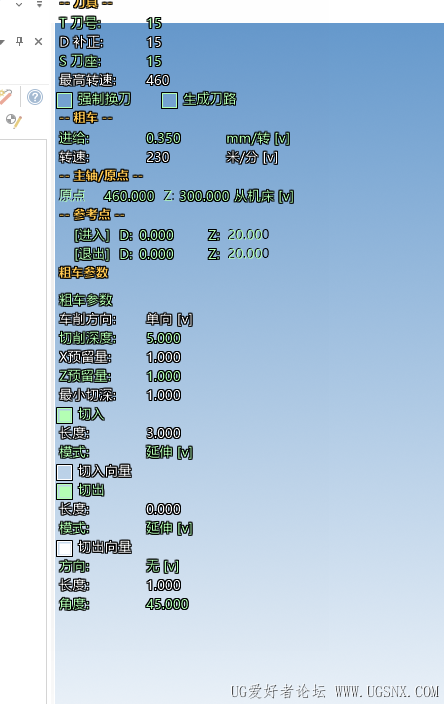Click the -- 粗车 -- section header
This screenshot has height=704, width=444.
pyautogui.click(x=86, y=118)
